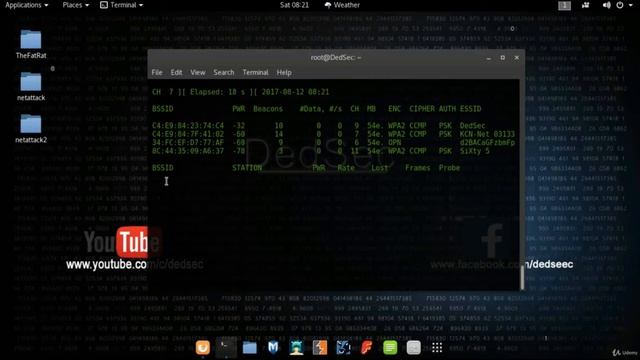Open the Files folder icon in dock

click(x=249, y=348)
